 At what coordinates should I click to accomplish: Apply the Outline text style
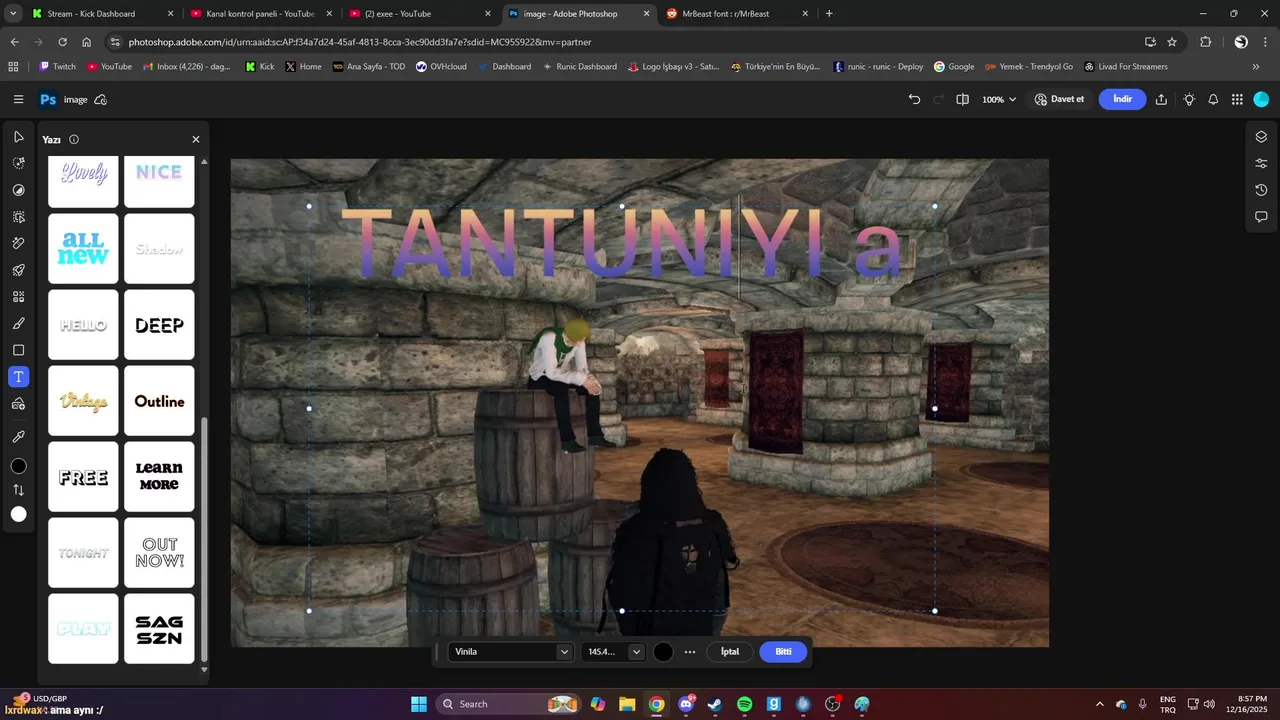pos(159,401)
